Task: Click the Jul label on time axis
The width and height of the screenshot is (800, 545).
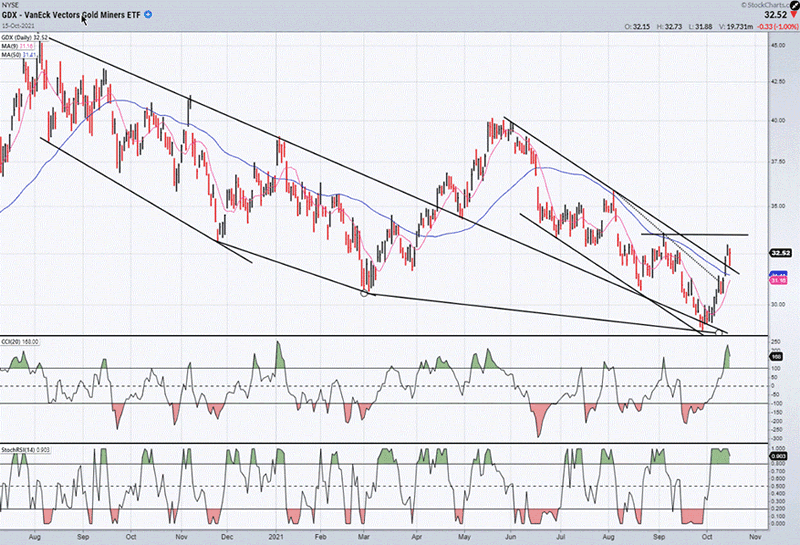Action: 560,537
